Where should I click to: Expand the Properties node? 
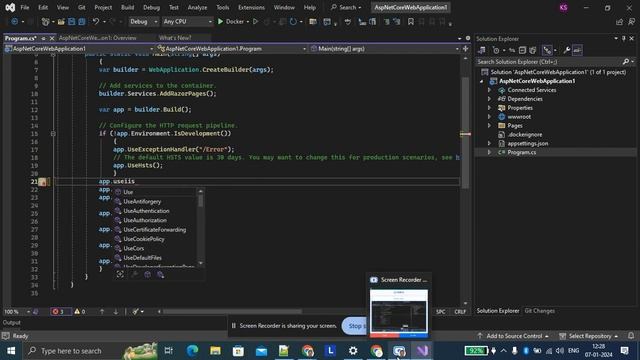pyautogui.click(x=489, y=108)
